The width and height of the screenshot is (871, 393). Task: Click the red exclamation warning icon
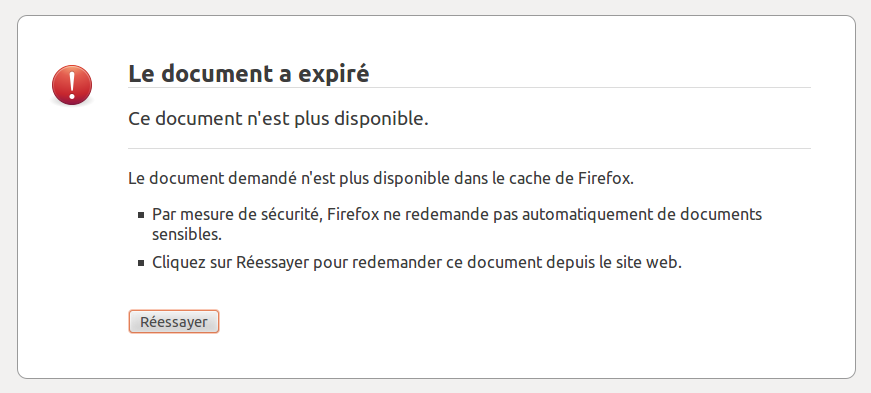[72, 84]
